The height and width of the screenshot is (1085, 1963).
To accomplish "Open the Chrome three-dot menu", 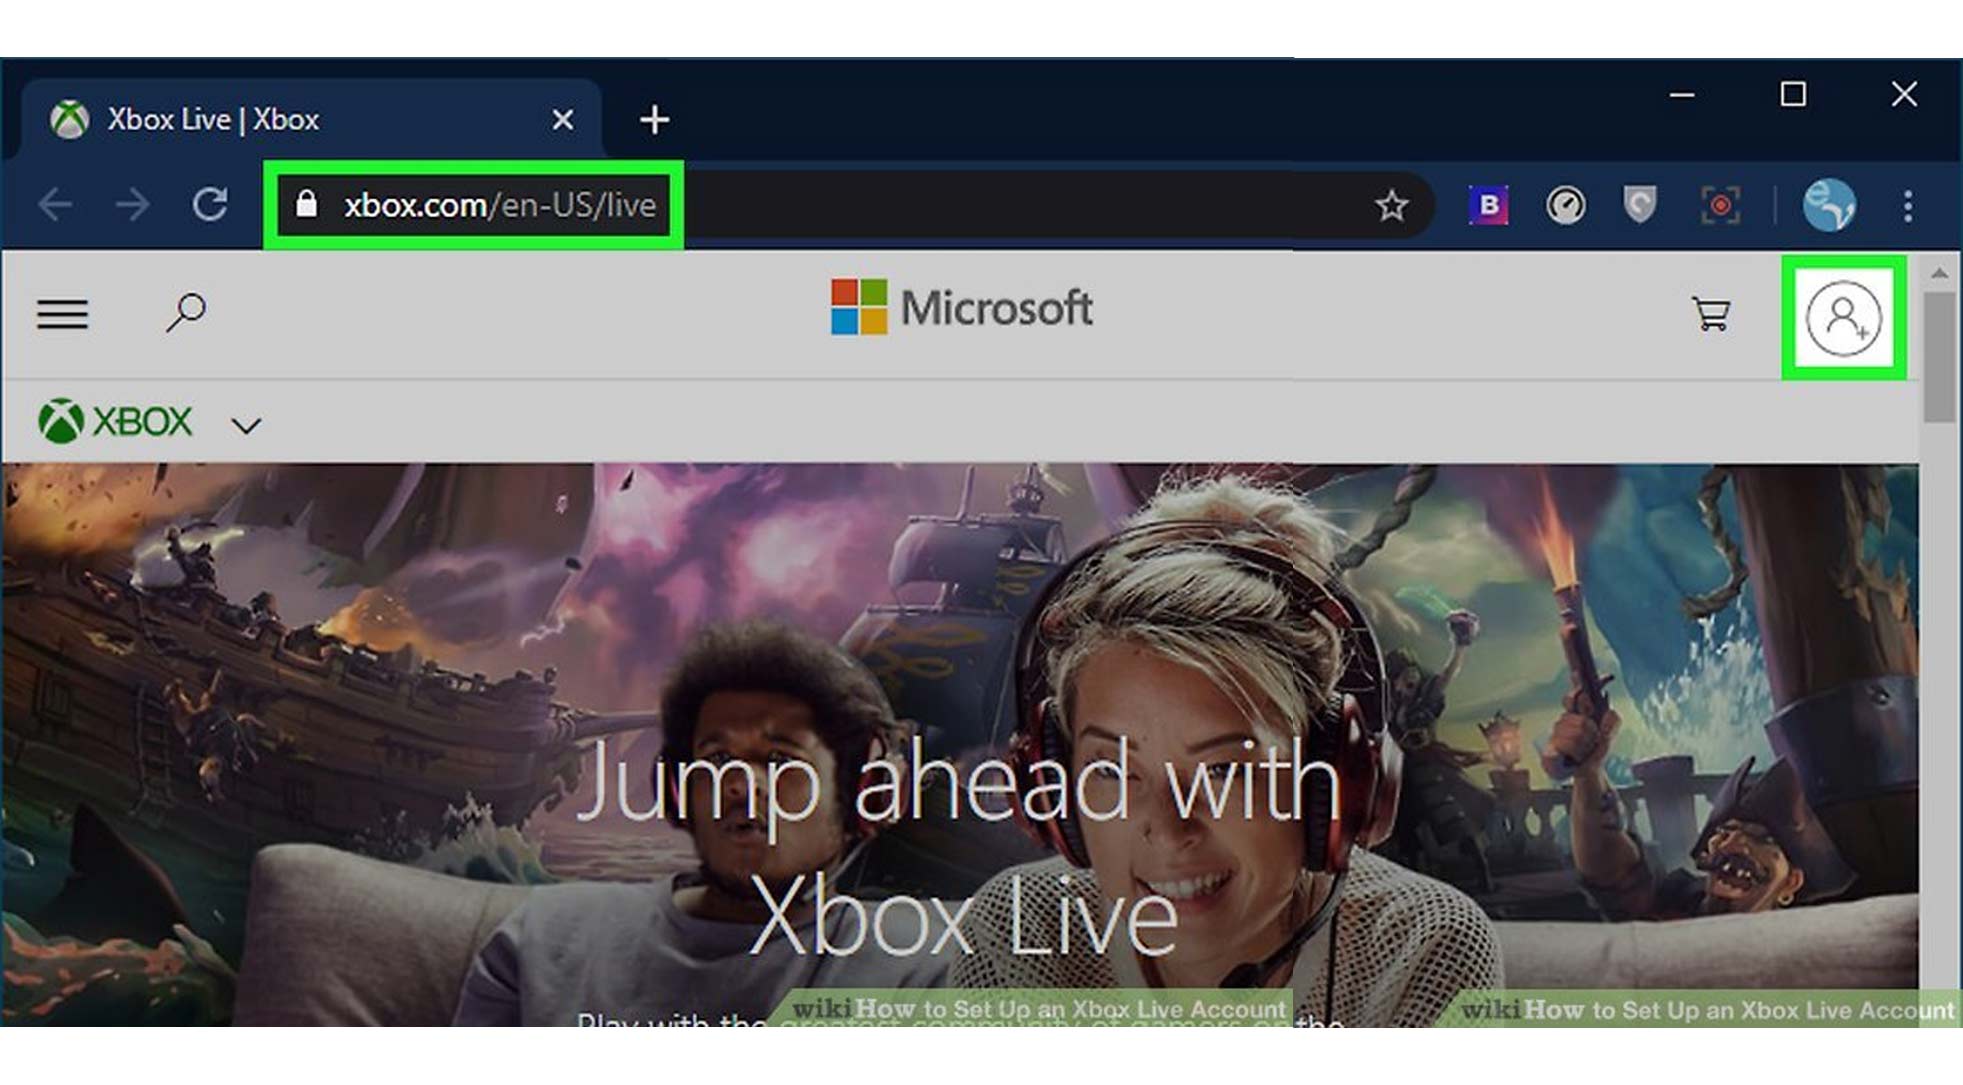I will click(x=1908, y=206).
